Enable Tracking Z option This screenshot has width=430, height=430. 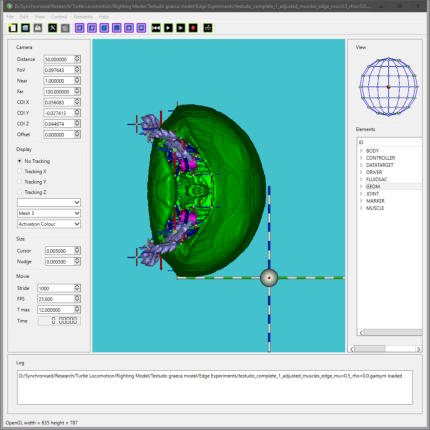point(20,192)
